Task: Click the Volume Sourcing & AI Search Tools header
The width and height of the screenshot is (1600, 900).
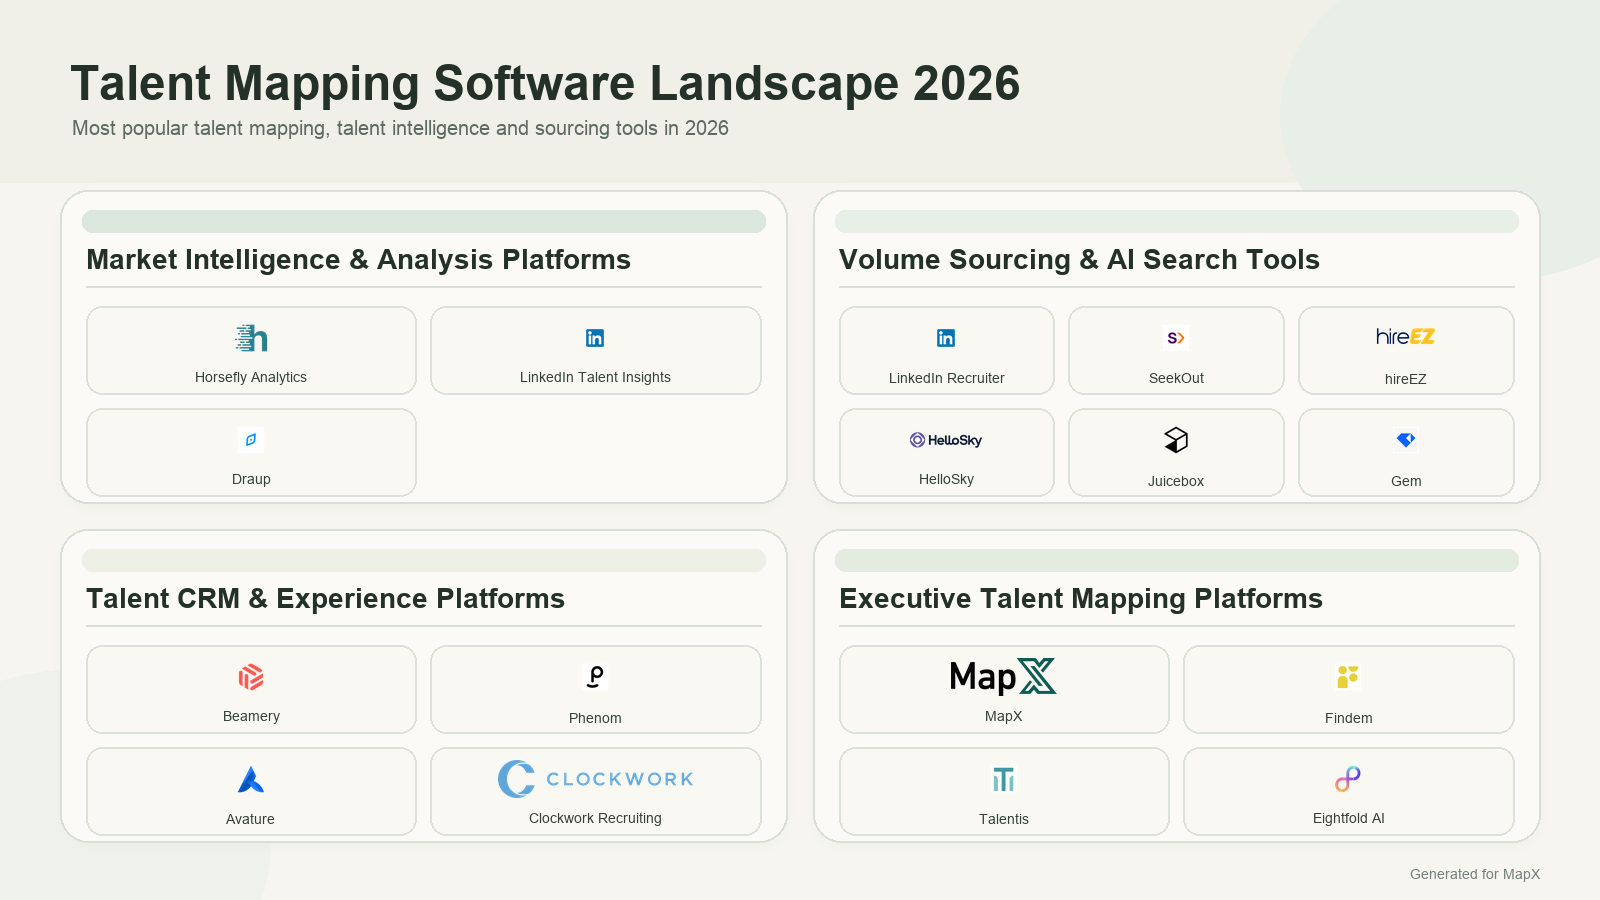Action: 1079,260
